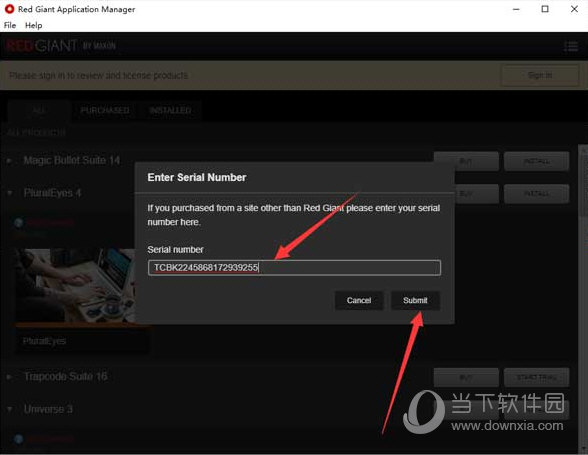
Task: Click the Trapcode Suite 16 title
Action: coord(66,376)
